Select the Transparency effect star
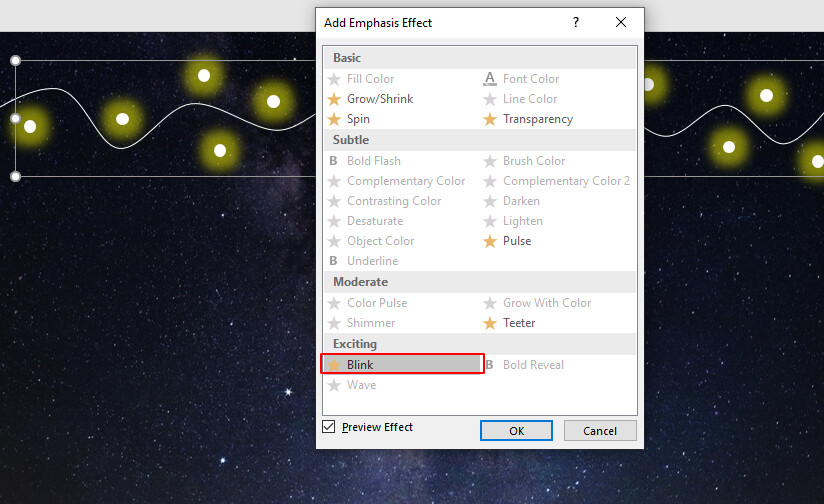Viewport: 824px width, 504px height. [490, 119]
